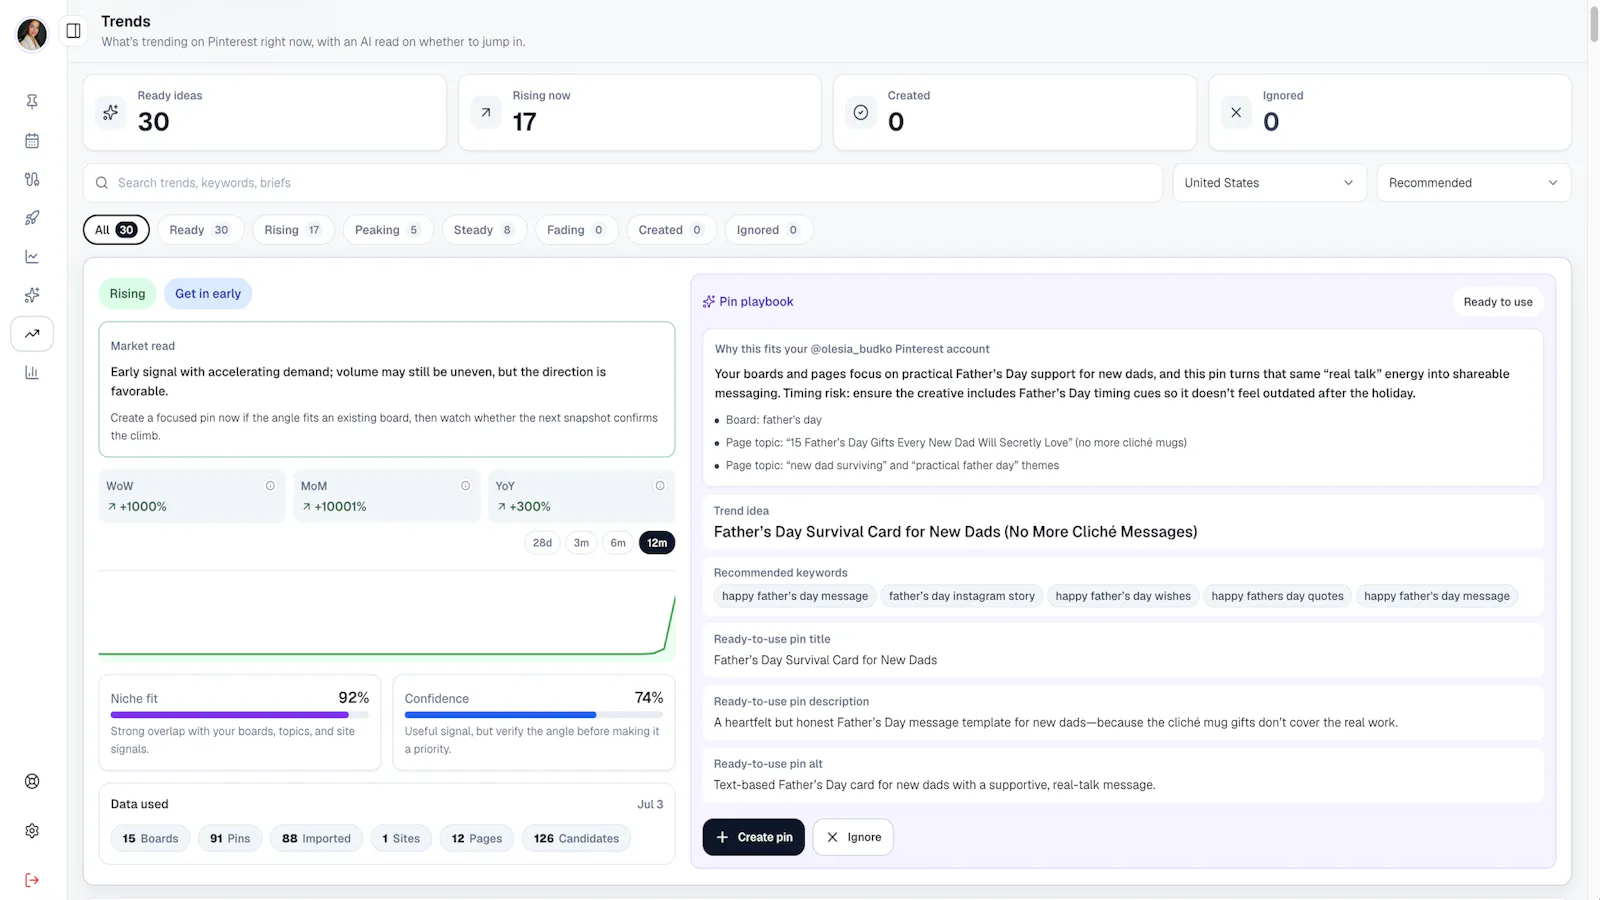Click the '126 Candidates' data chip
The width and height of the screenshot is (1600, 900).
[576, 839]
